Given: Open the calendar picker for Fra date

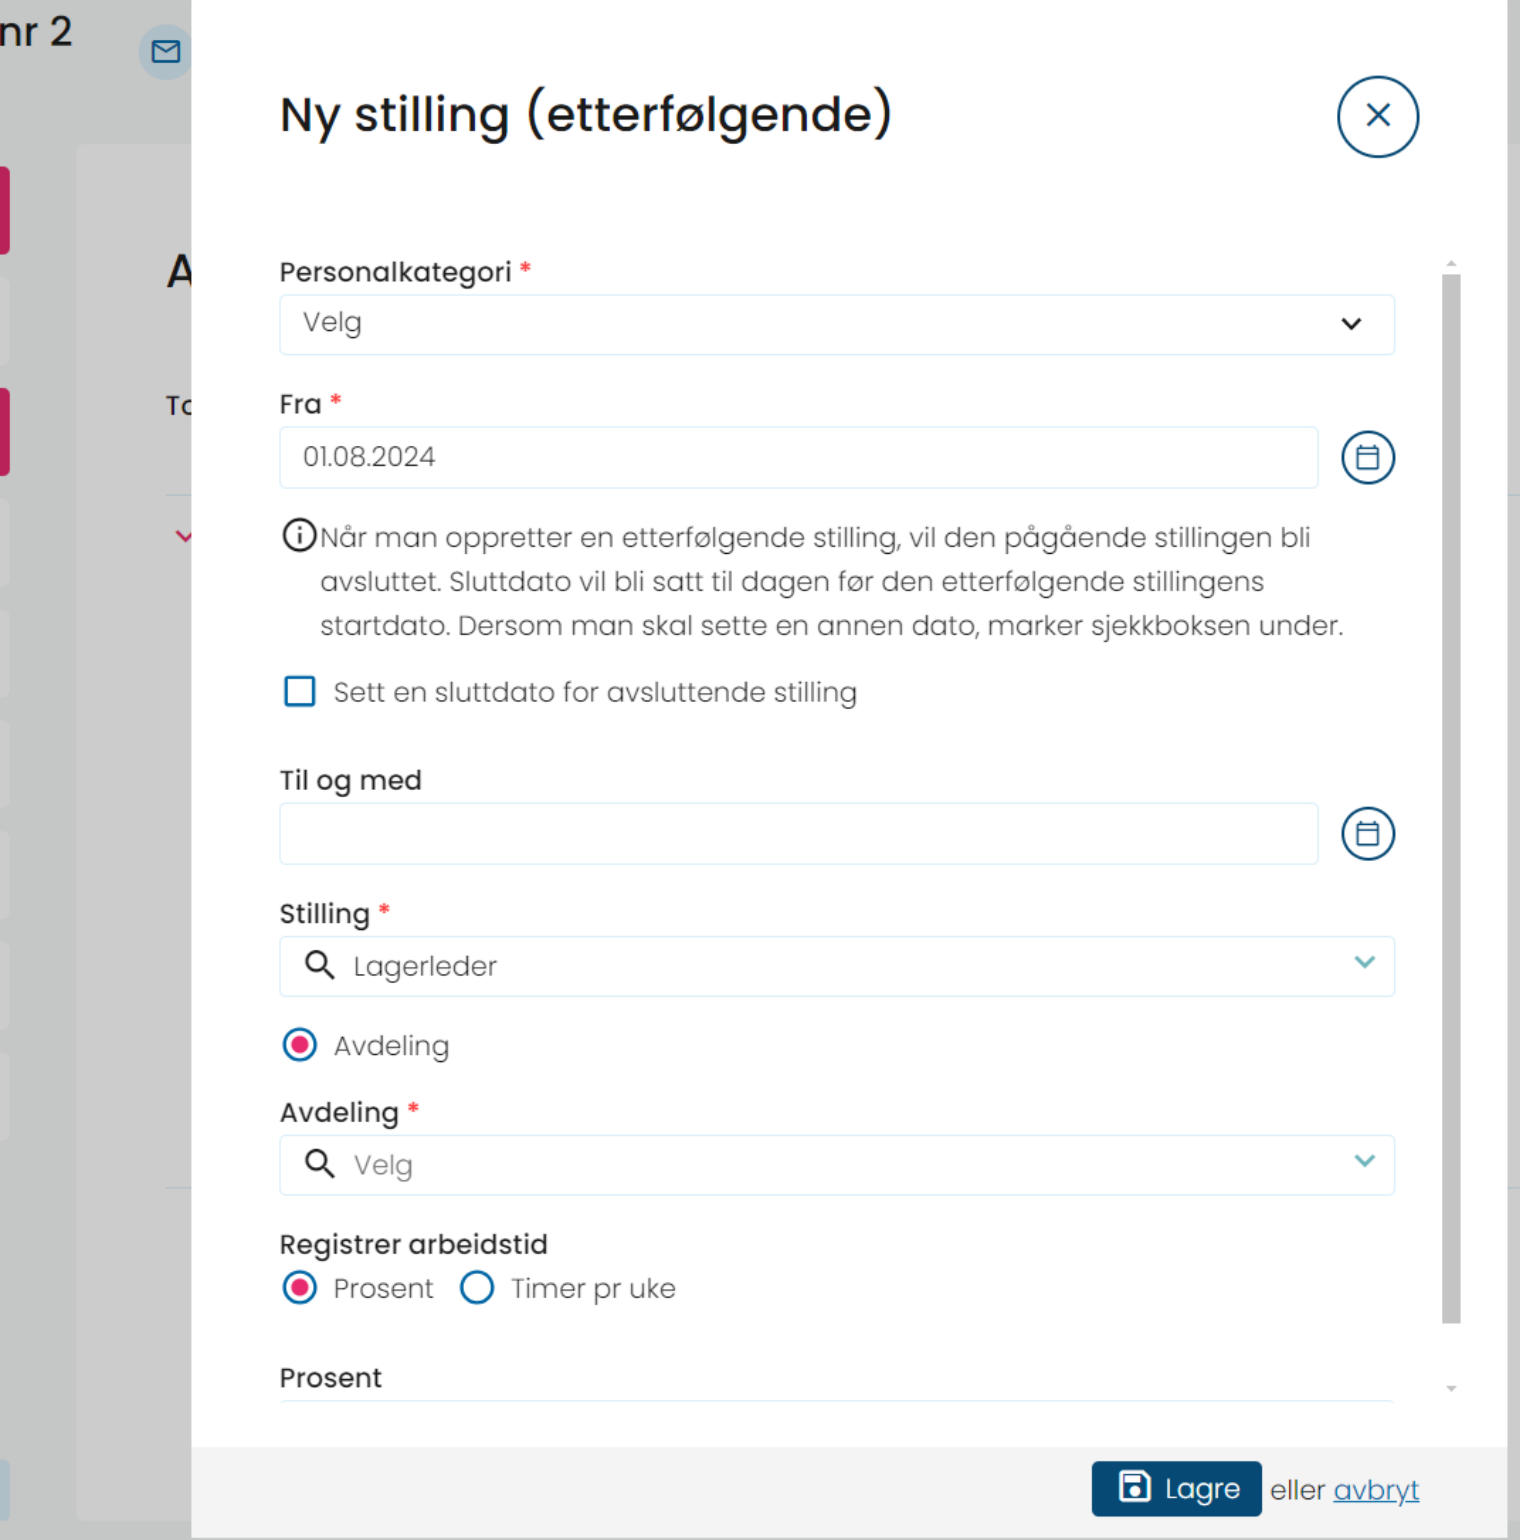Looking at the screenshot, I should tap(1367, 458).
